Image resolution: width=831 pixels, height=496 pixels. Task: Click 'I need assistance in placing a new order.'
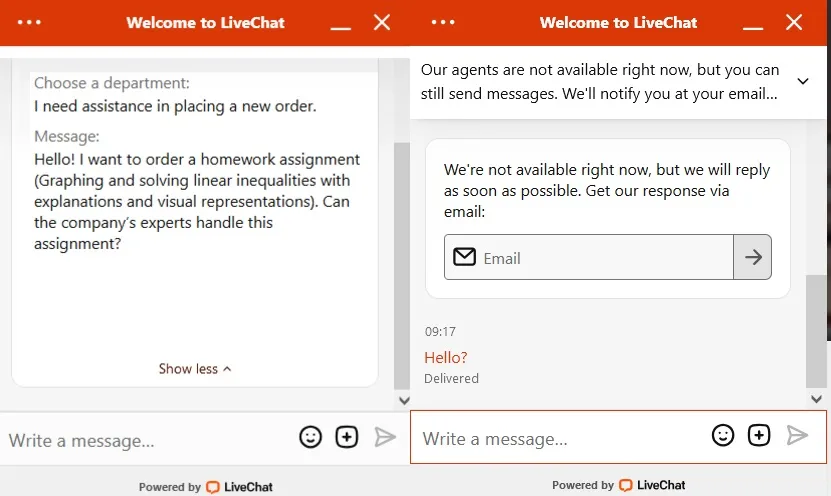[x=175, y=106]
